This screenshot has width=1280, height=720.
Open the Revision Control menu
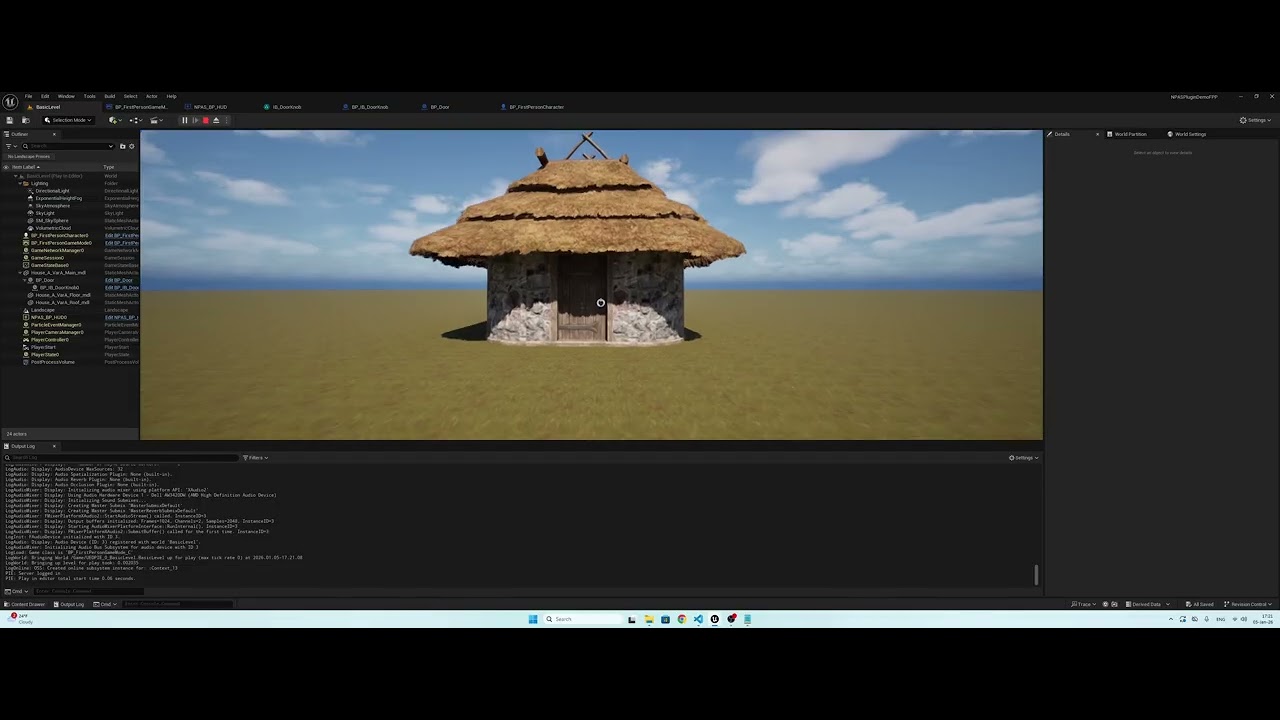(x=1249, y=604)
